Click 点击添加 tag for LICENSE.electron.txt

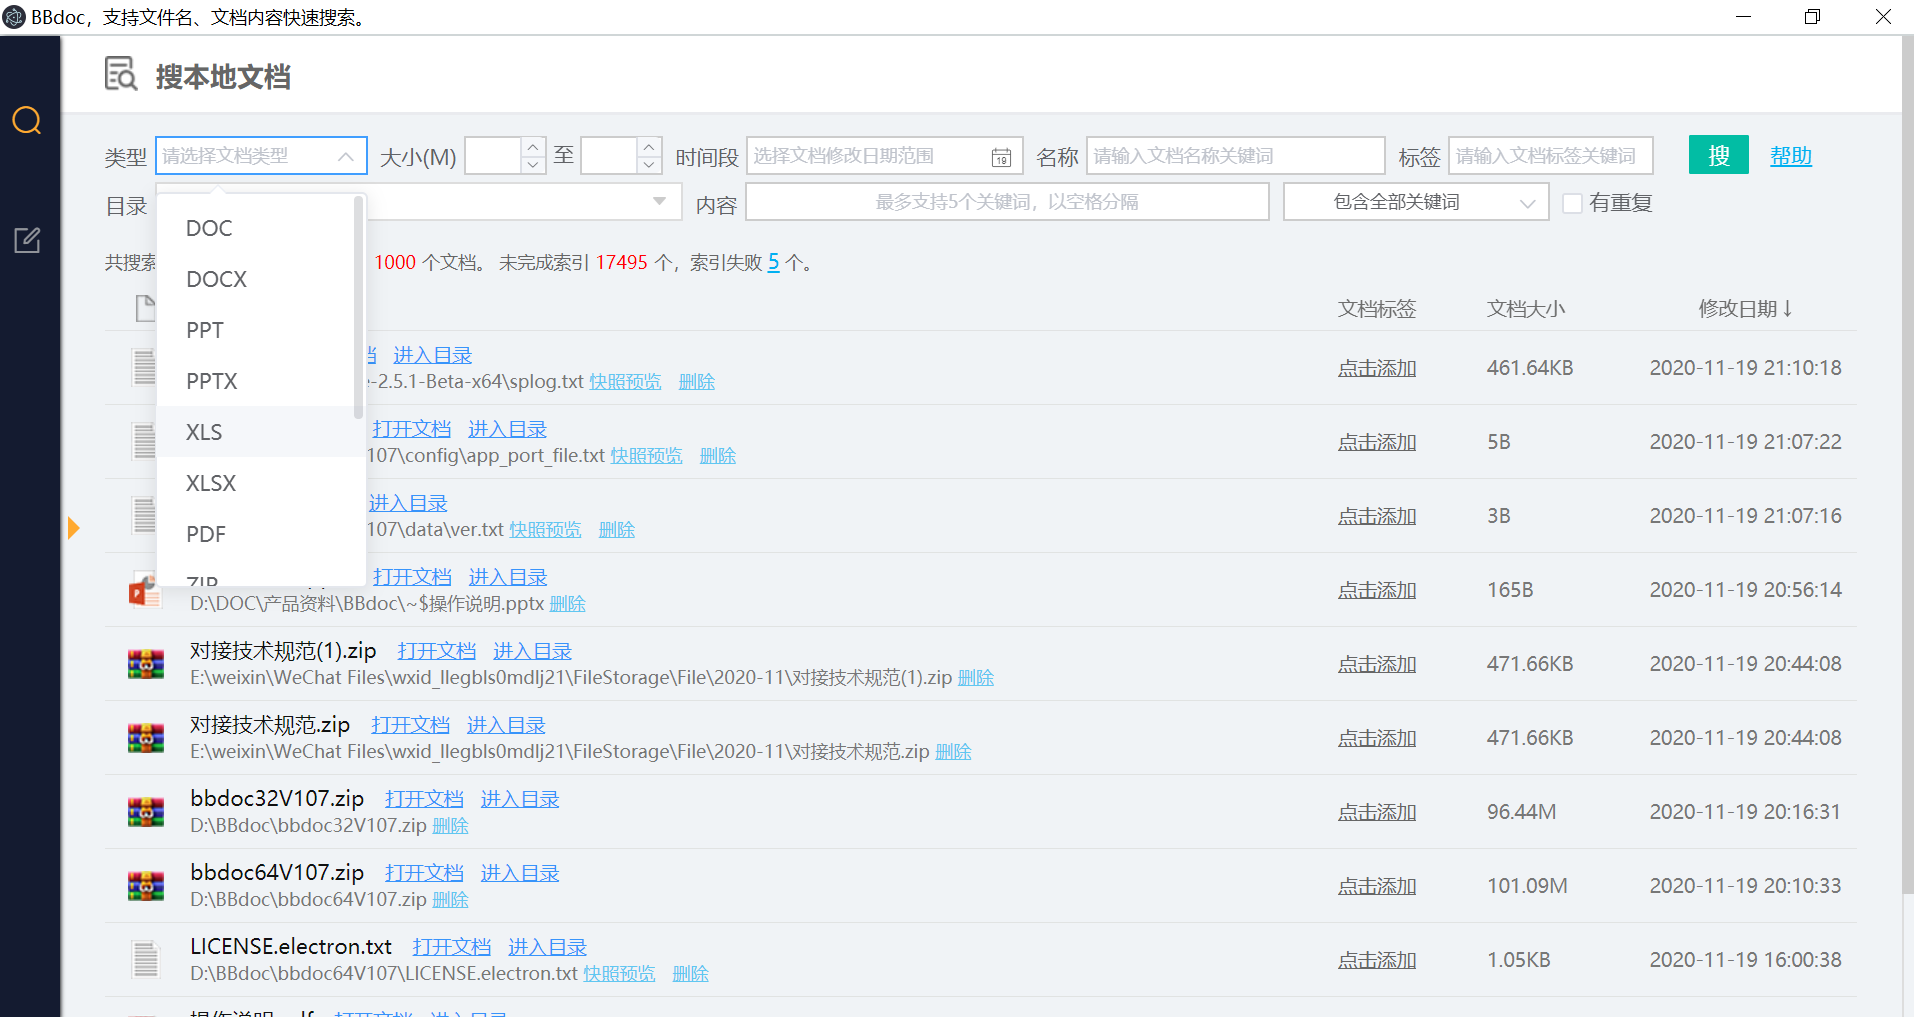point(1377,960)
